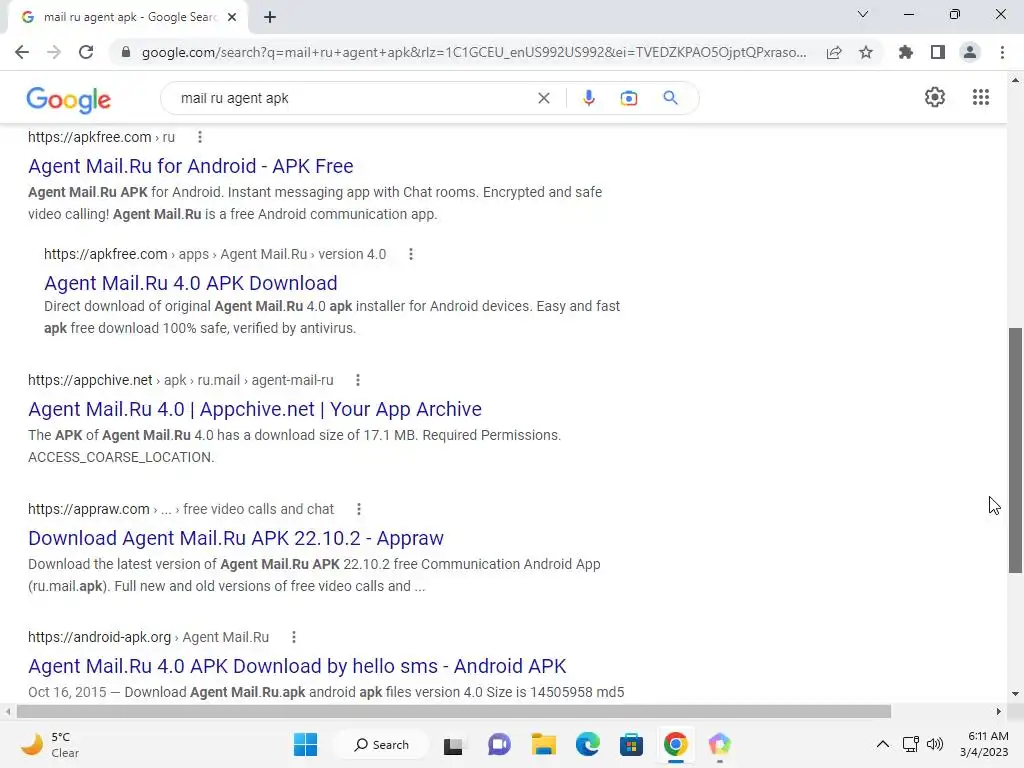This screenshot has height=768, width=1024.
Task: Go to Google home via logo
Action: [69, 99]
